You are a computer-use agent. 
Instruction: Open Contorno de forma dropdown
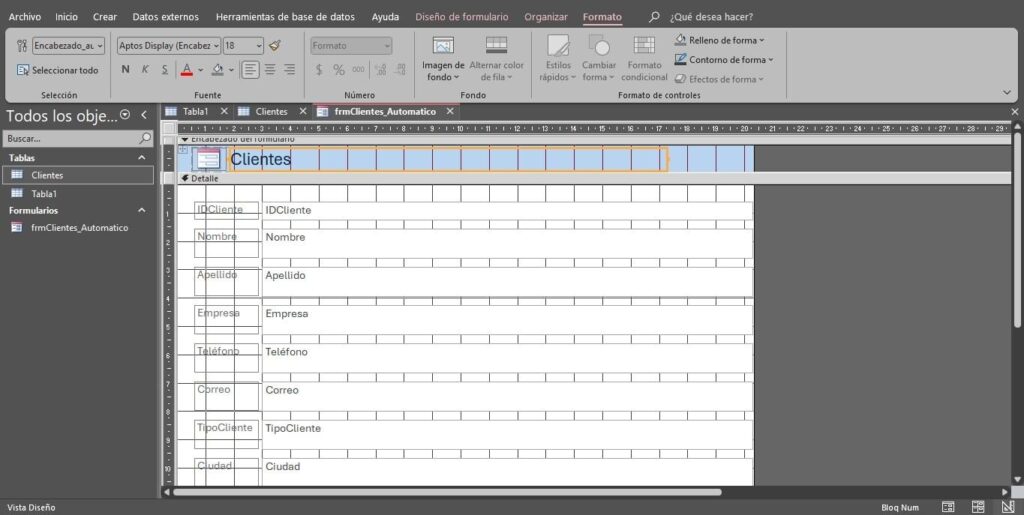(724, 59)
